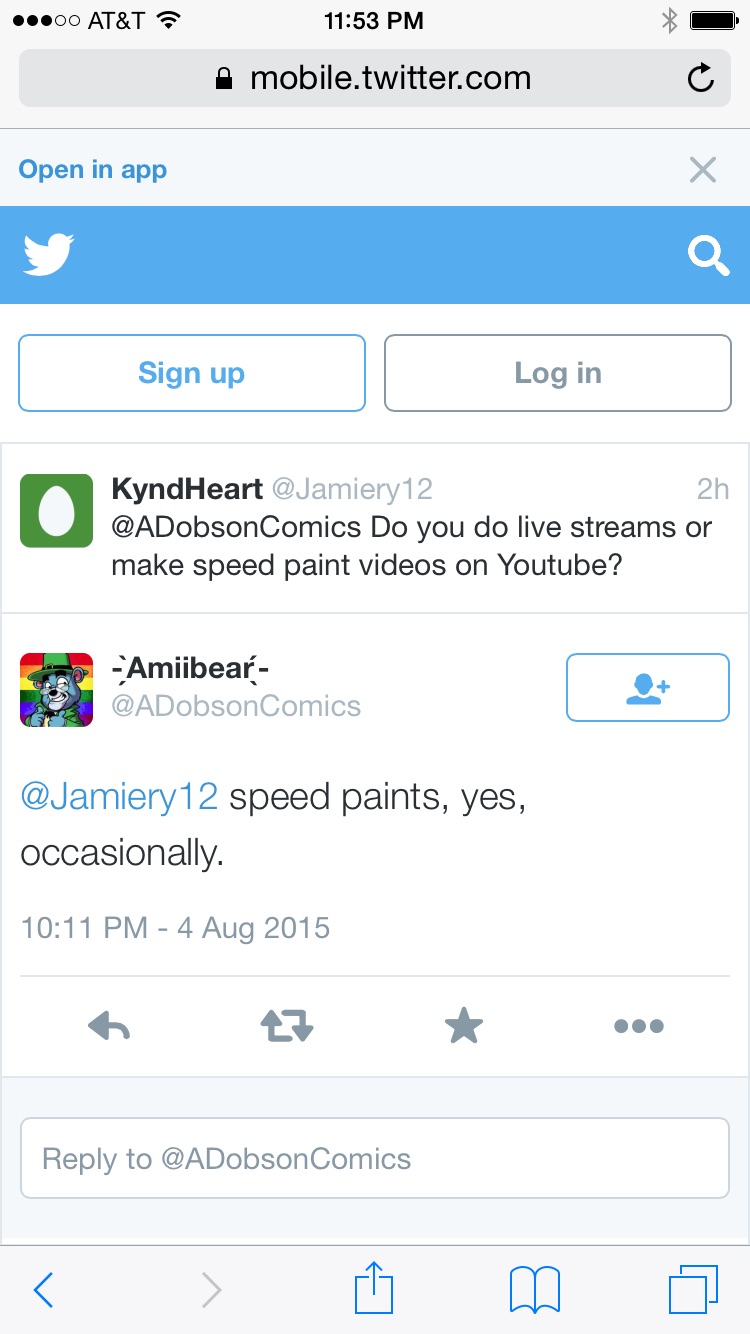750x1334 pixels.
Task: Open Twitter search magnifier icon
Action: 708,255
